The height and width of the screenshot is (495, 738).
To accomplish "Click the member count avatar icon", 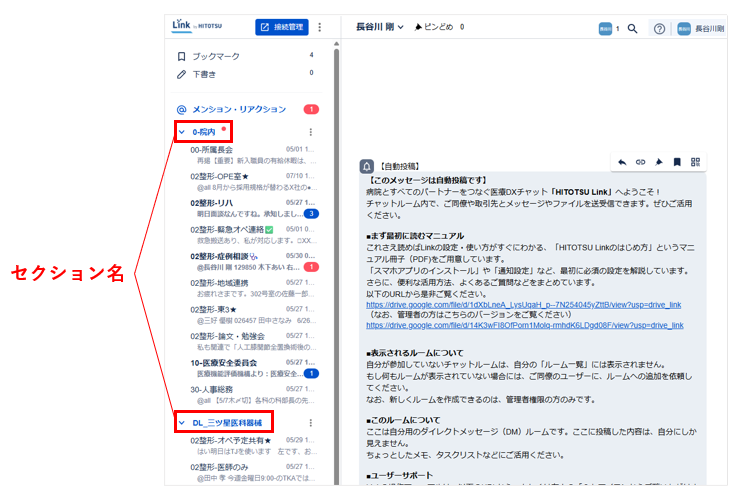I will coord(605,29).
